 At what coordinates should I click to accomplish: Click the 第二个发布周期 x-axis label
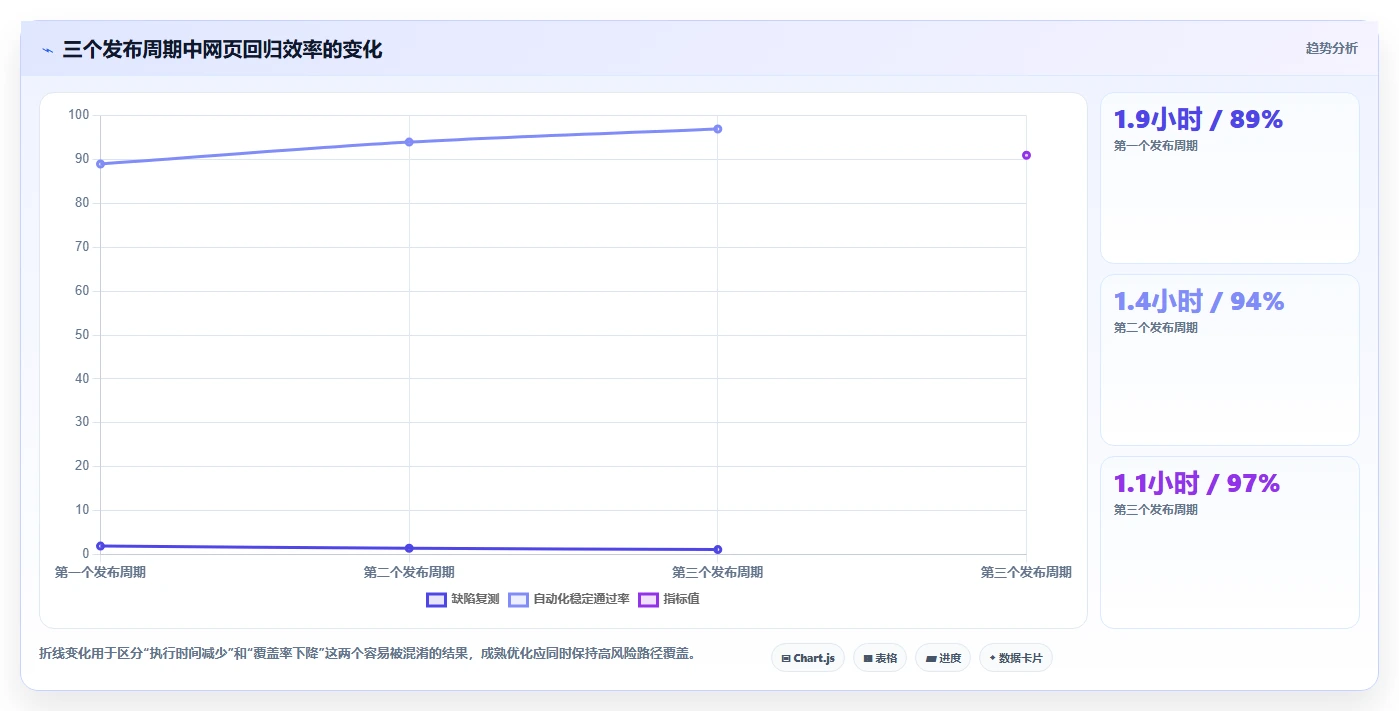pyautogui.click(x=409, y=572)
